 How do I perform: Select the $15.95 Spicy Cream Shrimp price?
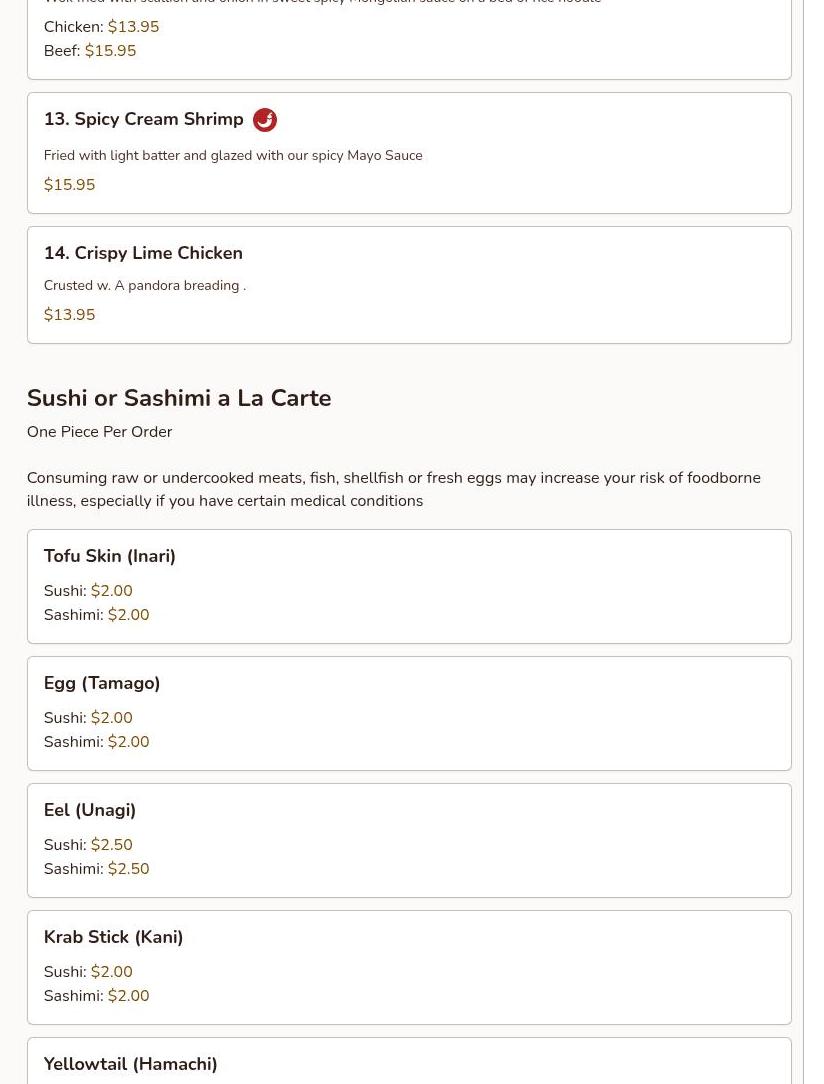click(x=69, y=185)
